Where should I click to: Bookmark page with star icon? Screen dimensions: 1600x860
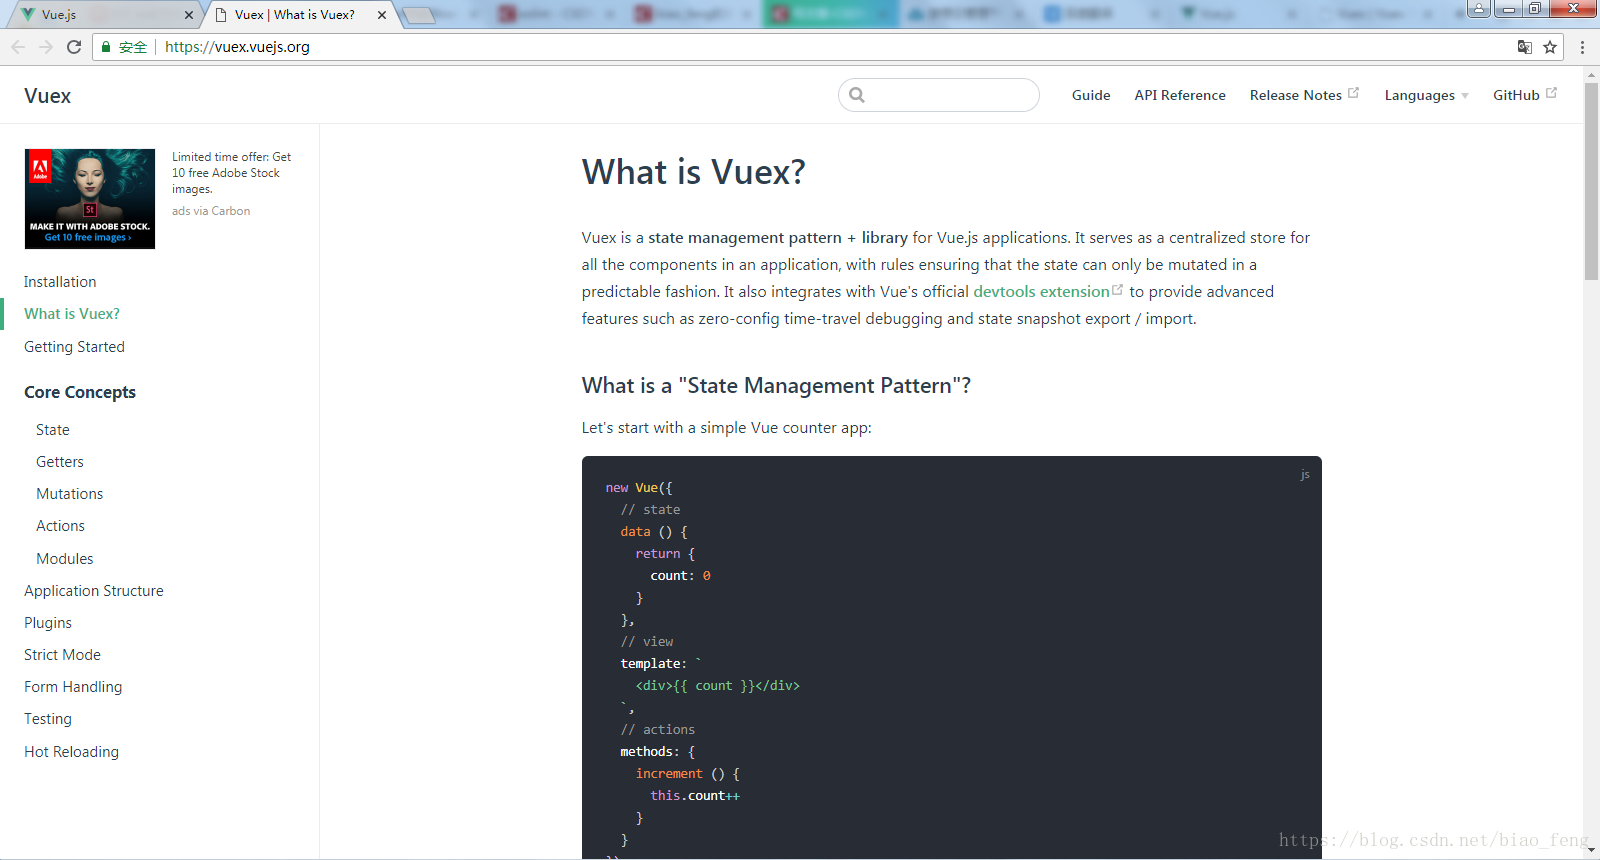(x=1550, y=47)
